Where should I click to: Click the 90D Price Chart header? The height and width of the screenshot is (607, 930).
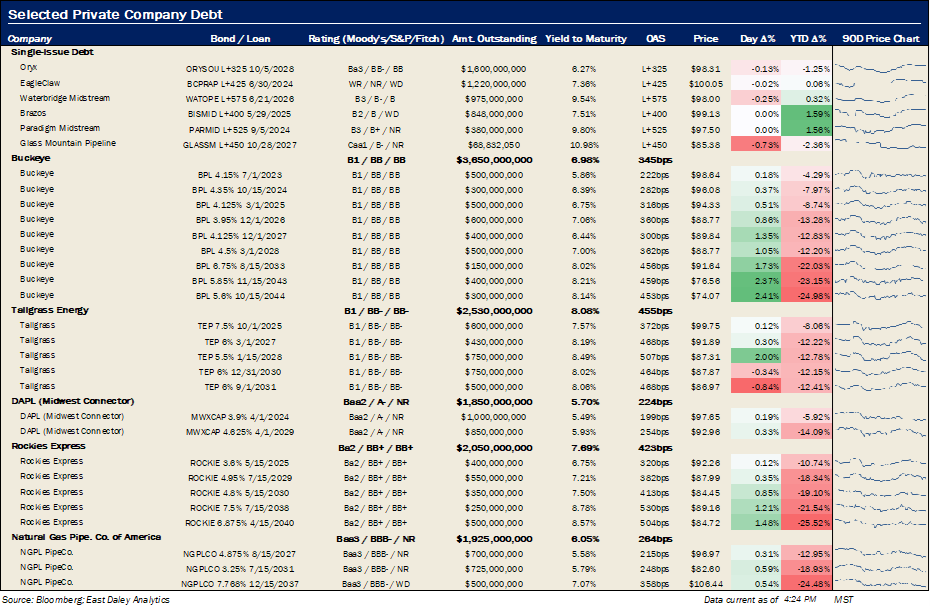[881, 39]
